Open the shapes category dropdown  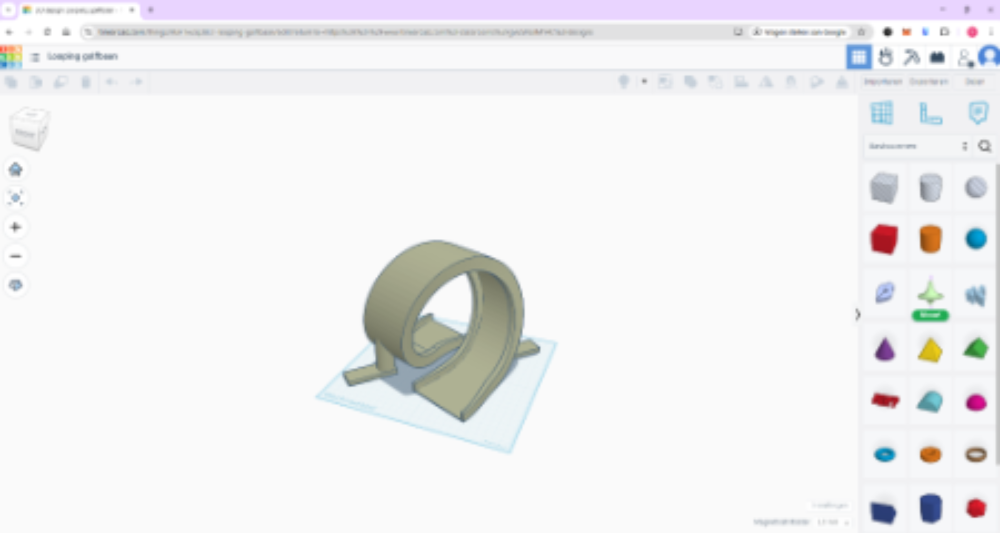pos(918,146)
